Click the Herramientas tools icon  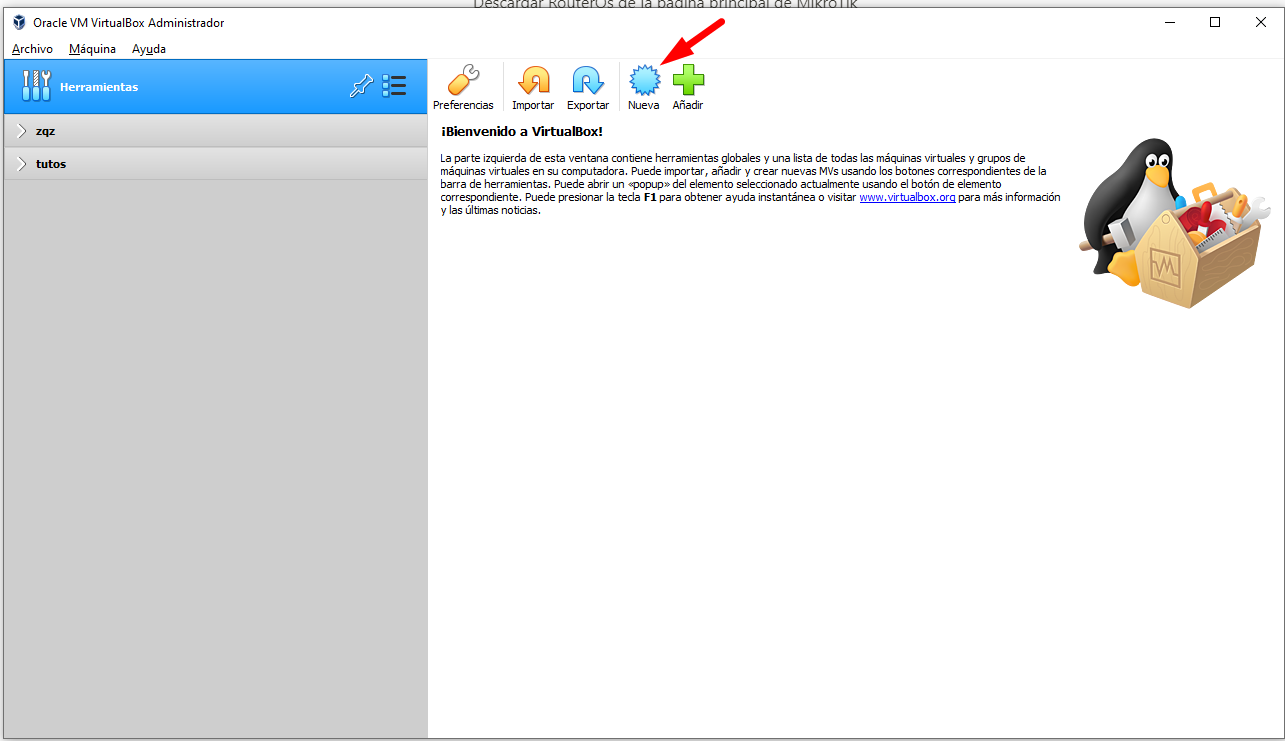(36, 86)
